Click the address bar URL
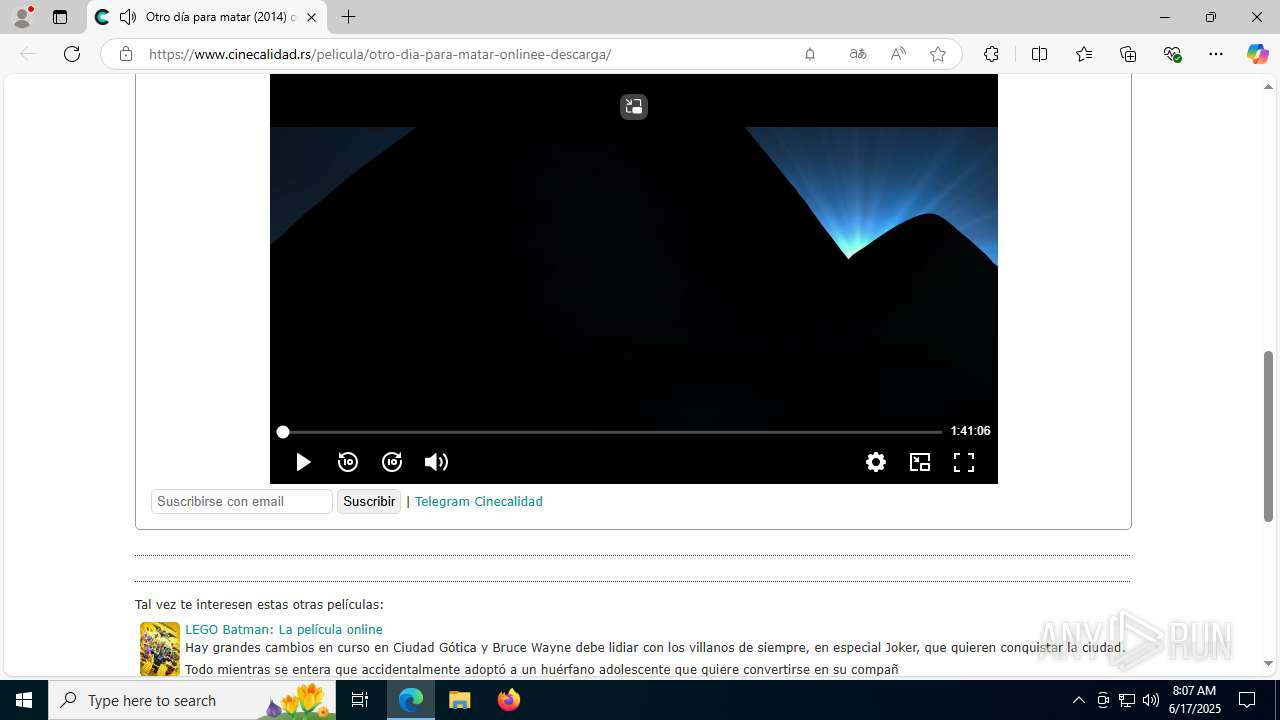This screenshot has height=720, width=1280. [380, 54]
